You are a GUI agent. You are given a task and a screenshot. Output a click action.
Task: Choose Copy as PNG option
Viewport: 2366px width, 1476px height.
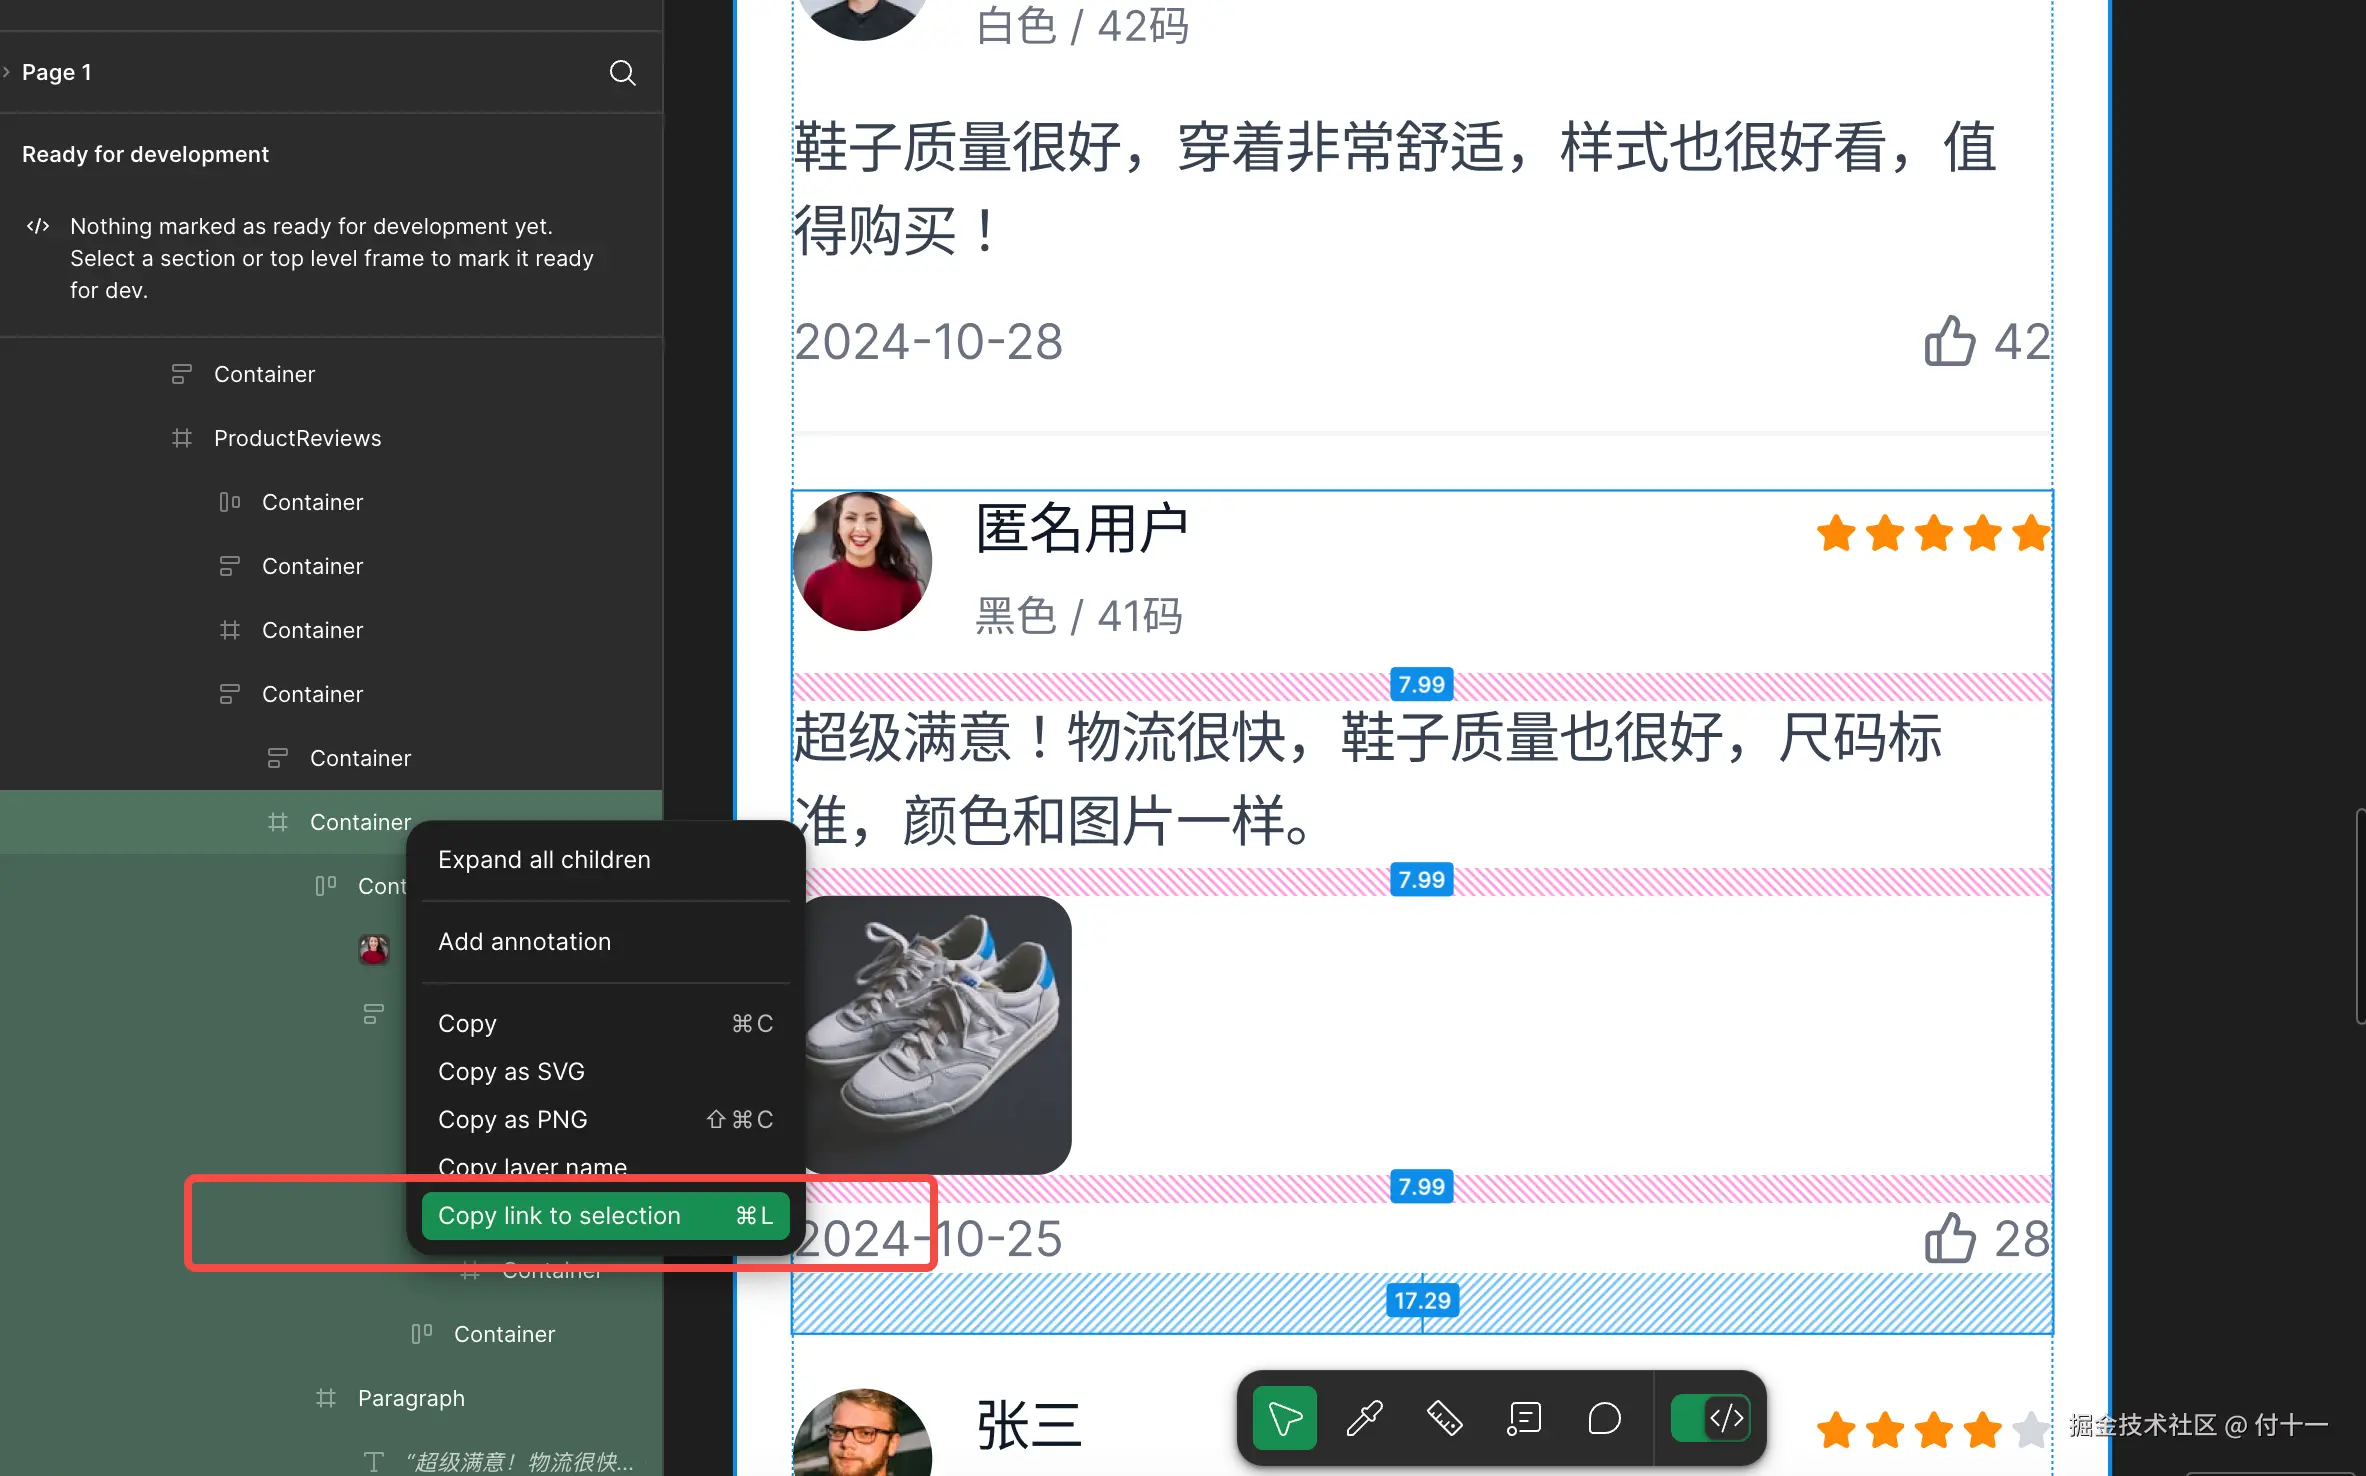(x=512, y=1120)
